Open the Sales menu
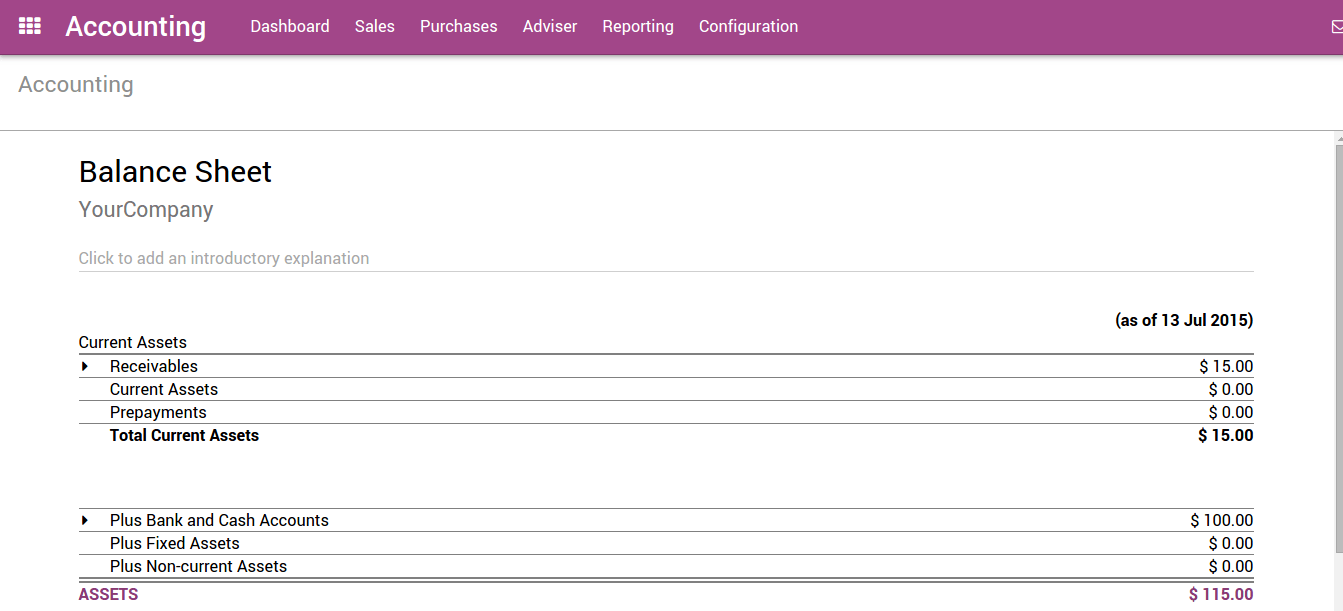The width and height of the screenshot is (1343, 611). click(x=374, y=26)
